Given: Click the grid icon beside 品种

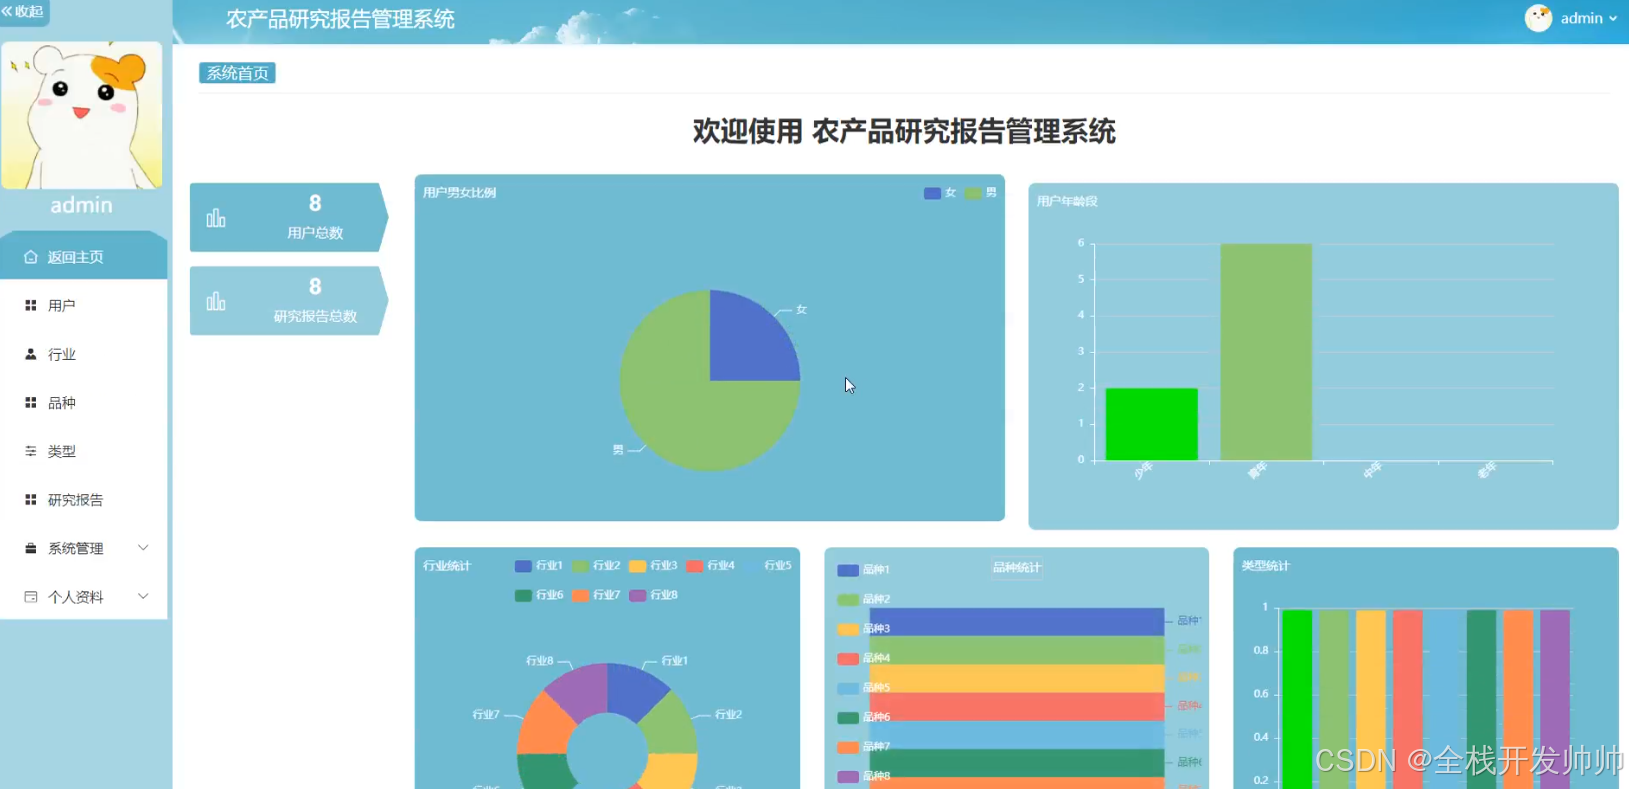Looking at the screenshot, I should [x=31, y=402].
